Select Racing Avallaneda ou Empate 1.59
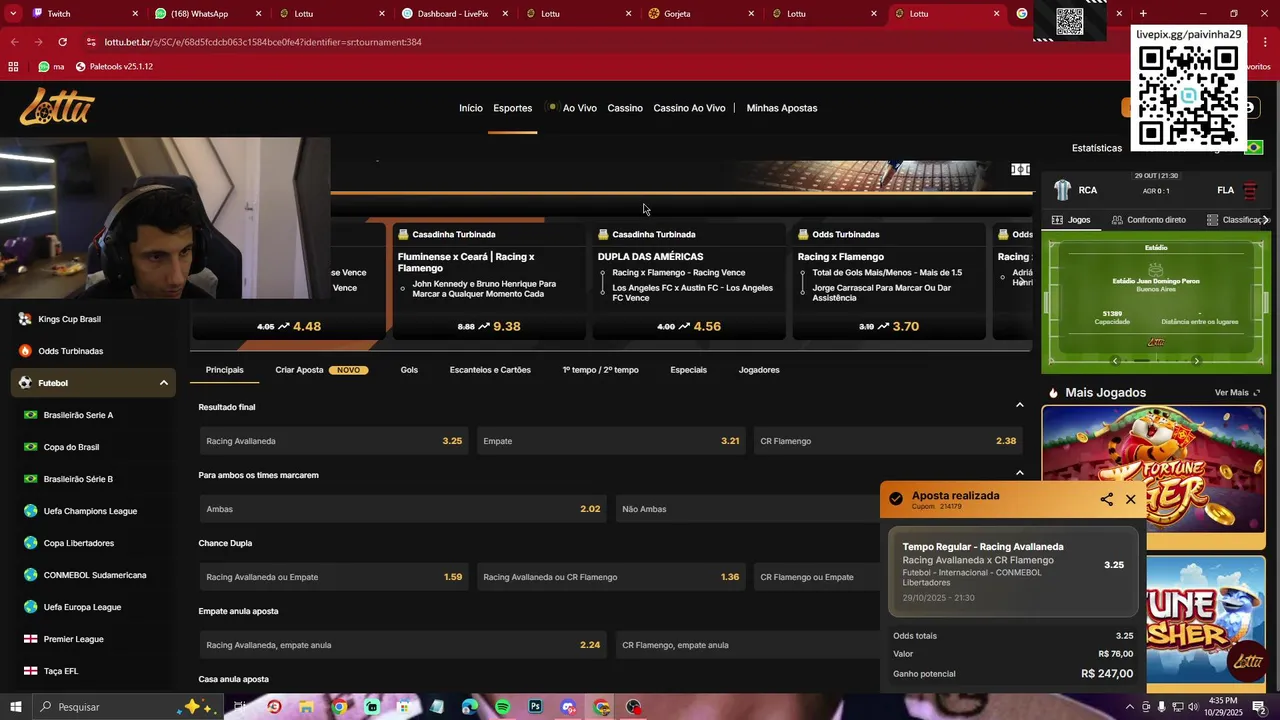The width and height of the screenshot is (1280, 720). [334, 577]
